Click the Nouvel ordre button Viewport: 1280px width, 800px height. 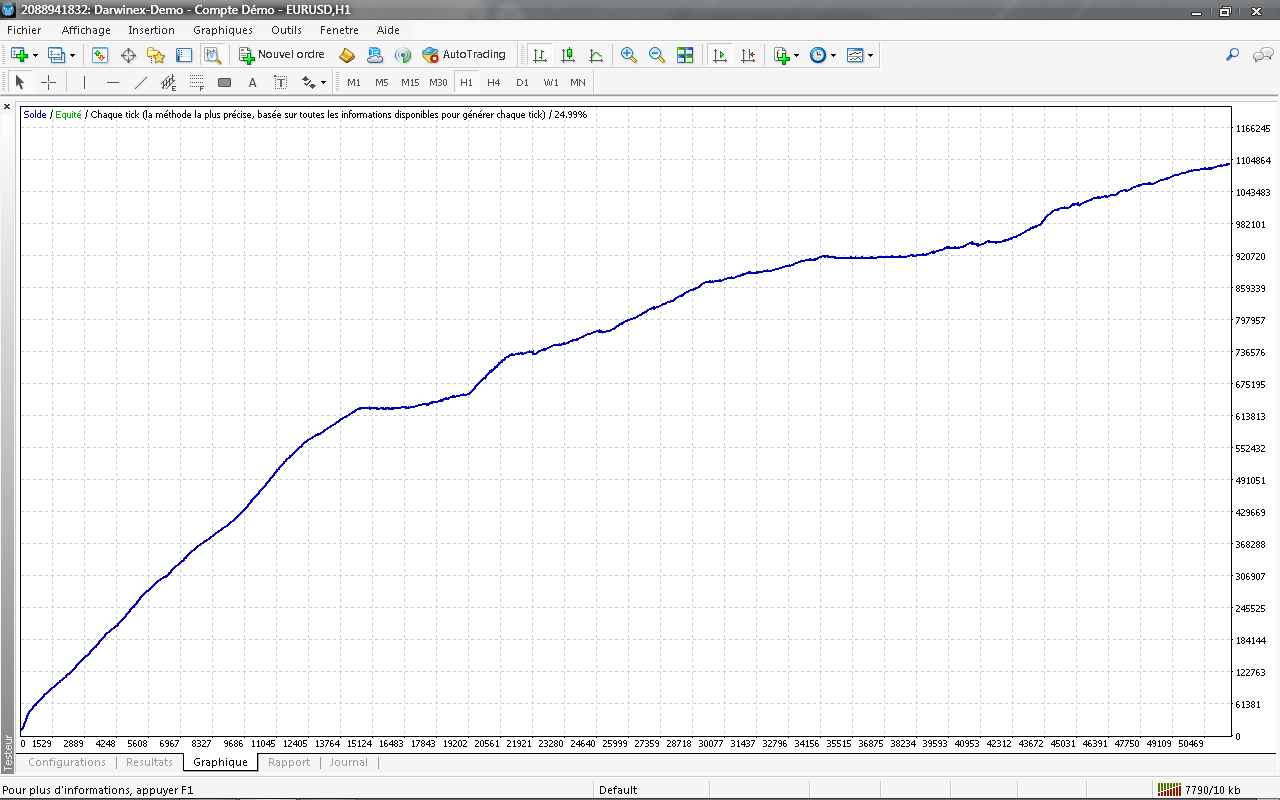[x=281, y=55]
